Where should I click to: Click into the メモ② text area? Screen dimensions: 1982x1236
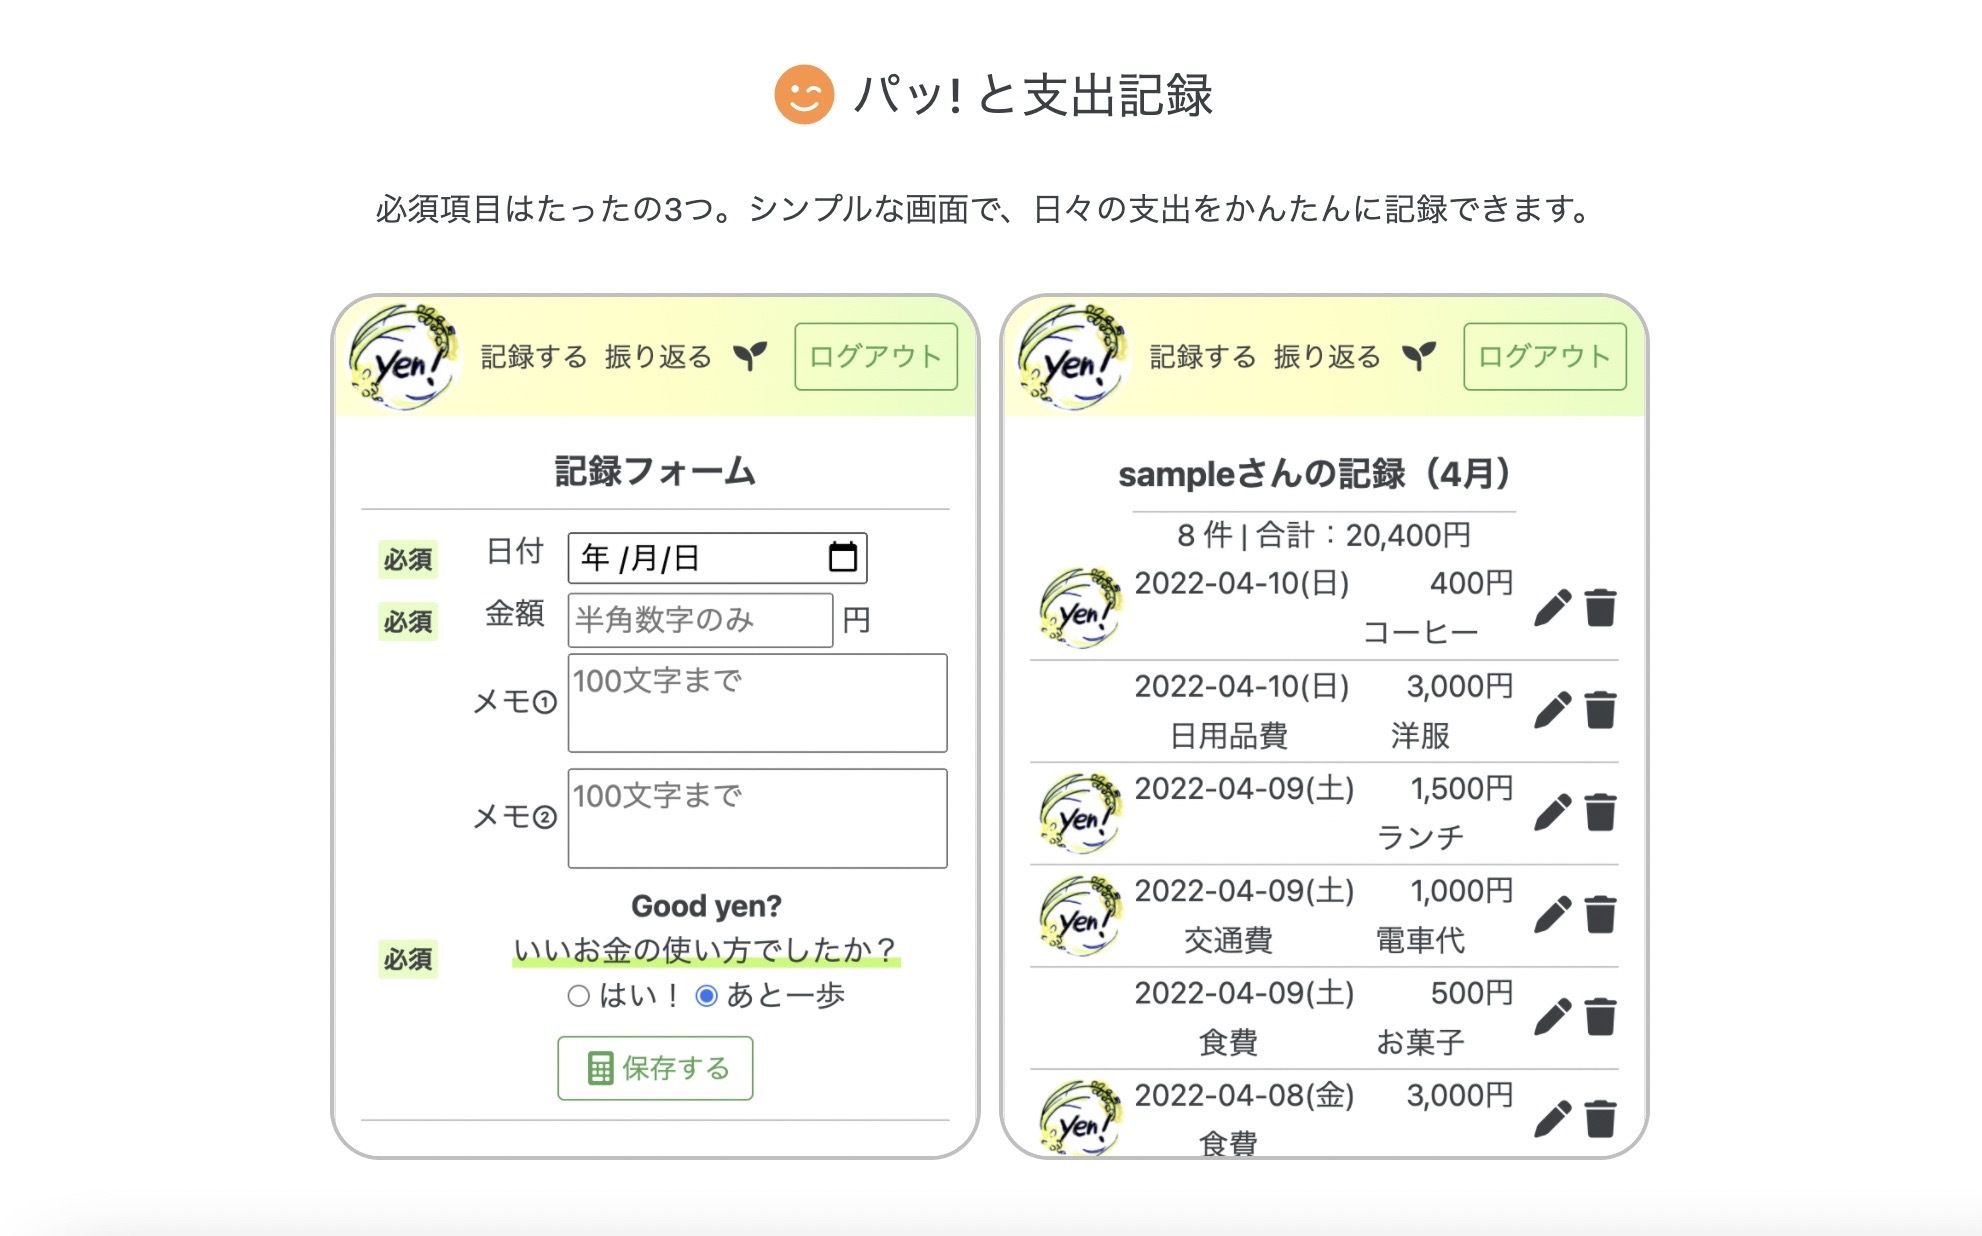(x=757, y=818)
